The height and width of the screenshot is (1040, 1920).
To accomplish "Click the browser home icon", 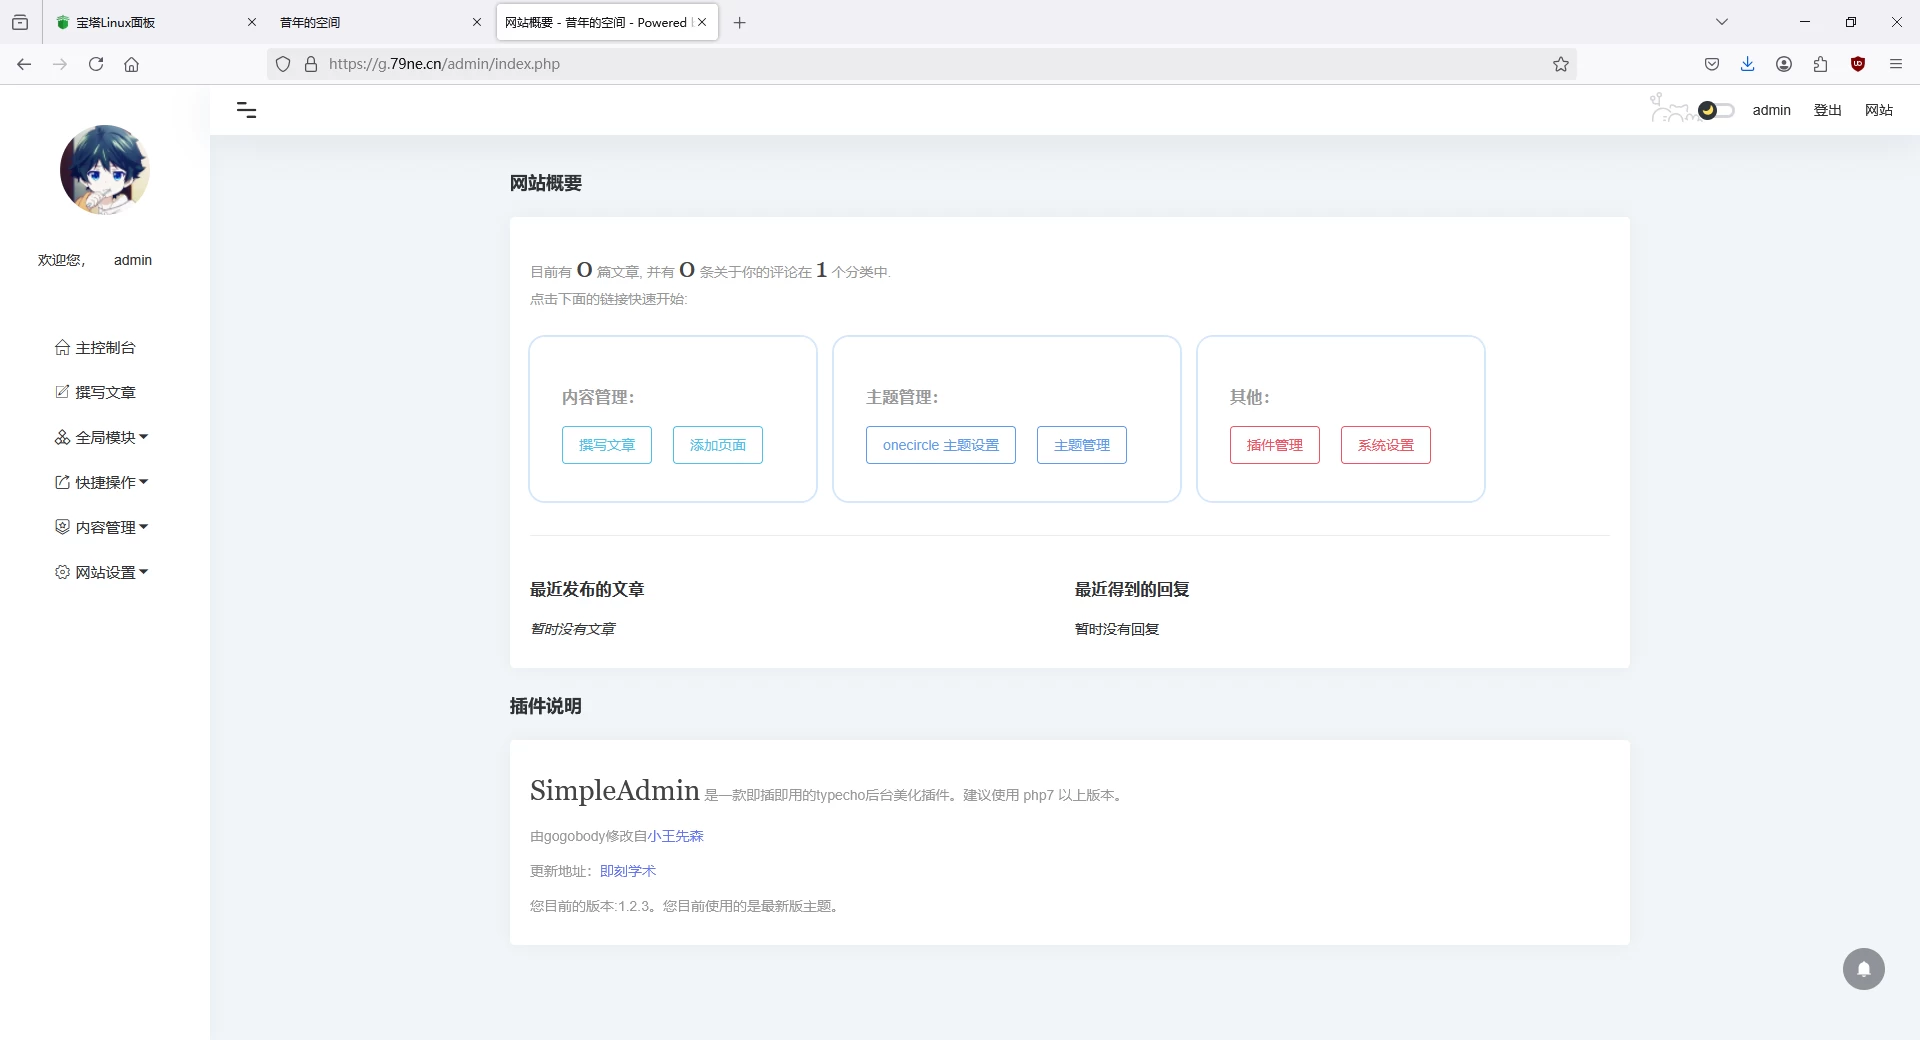I will (131, 64).
